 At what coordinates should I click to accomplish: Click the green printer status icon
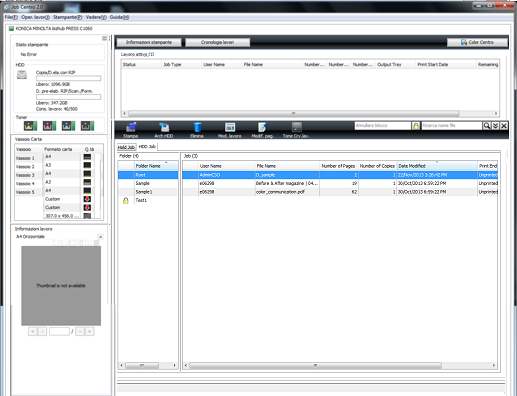click(x=11, y=29)
